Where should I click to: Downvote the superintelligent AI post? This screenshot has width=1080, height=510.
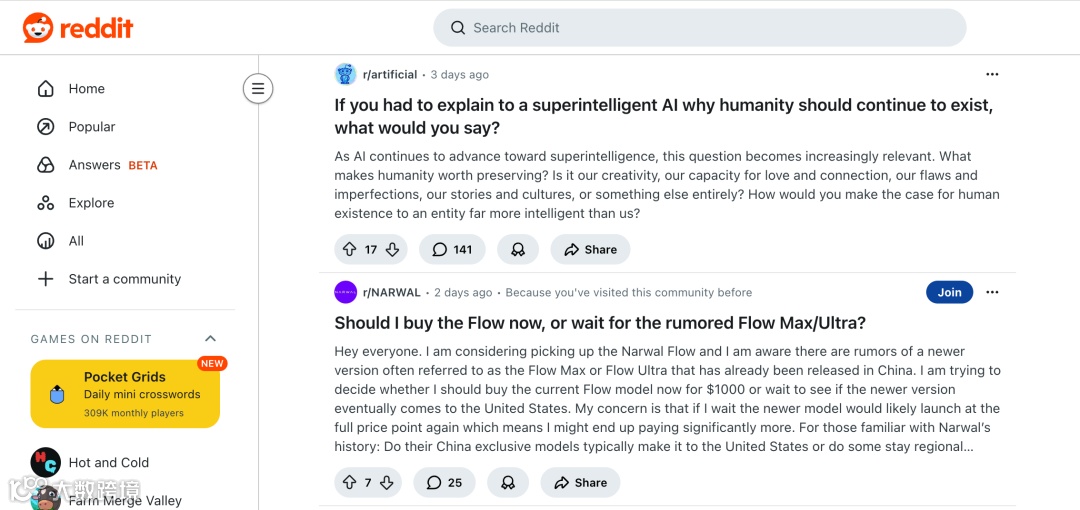(x=393, y=249)
